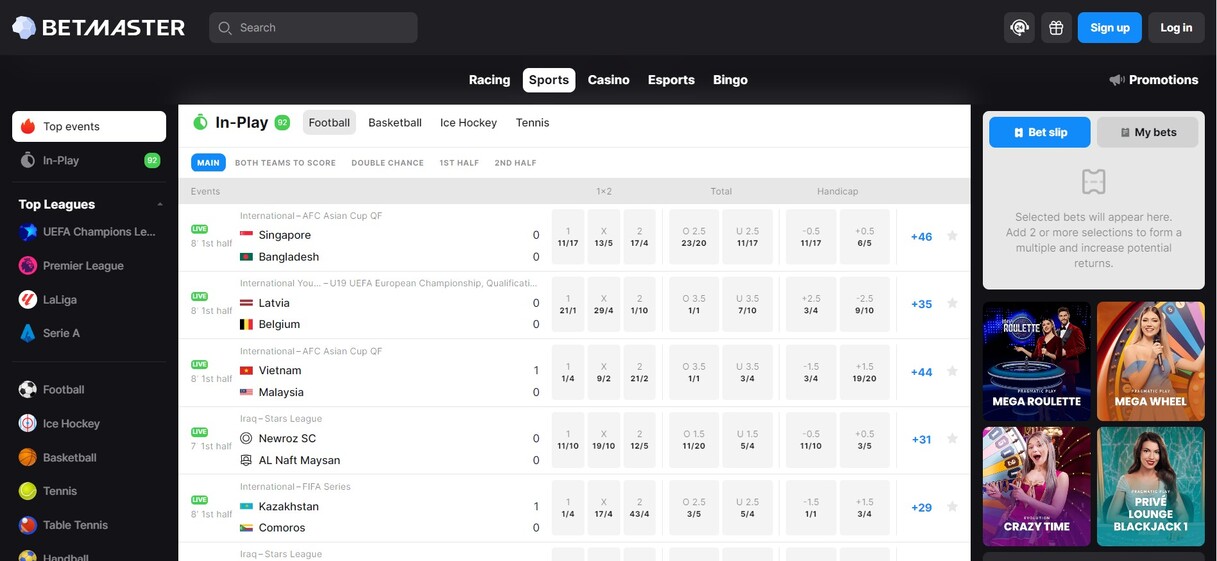Open the Mega Roulette game thumbnail
Viewport: 1217px width, 561px height.
click(x=1036, y=362)
